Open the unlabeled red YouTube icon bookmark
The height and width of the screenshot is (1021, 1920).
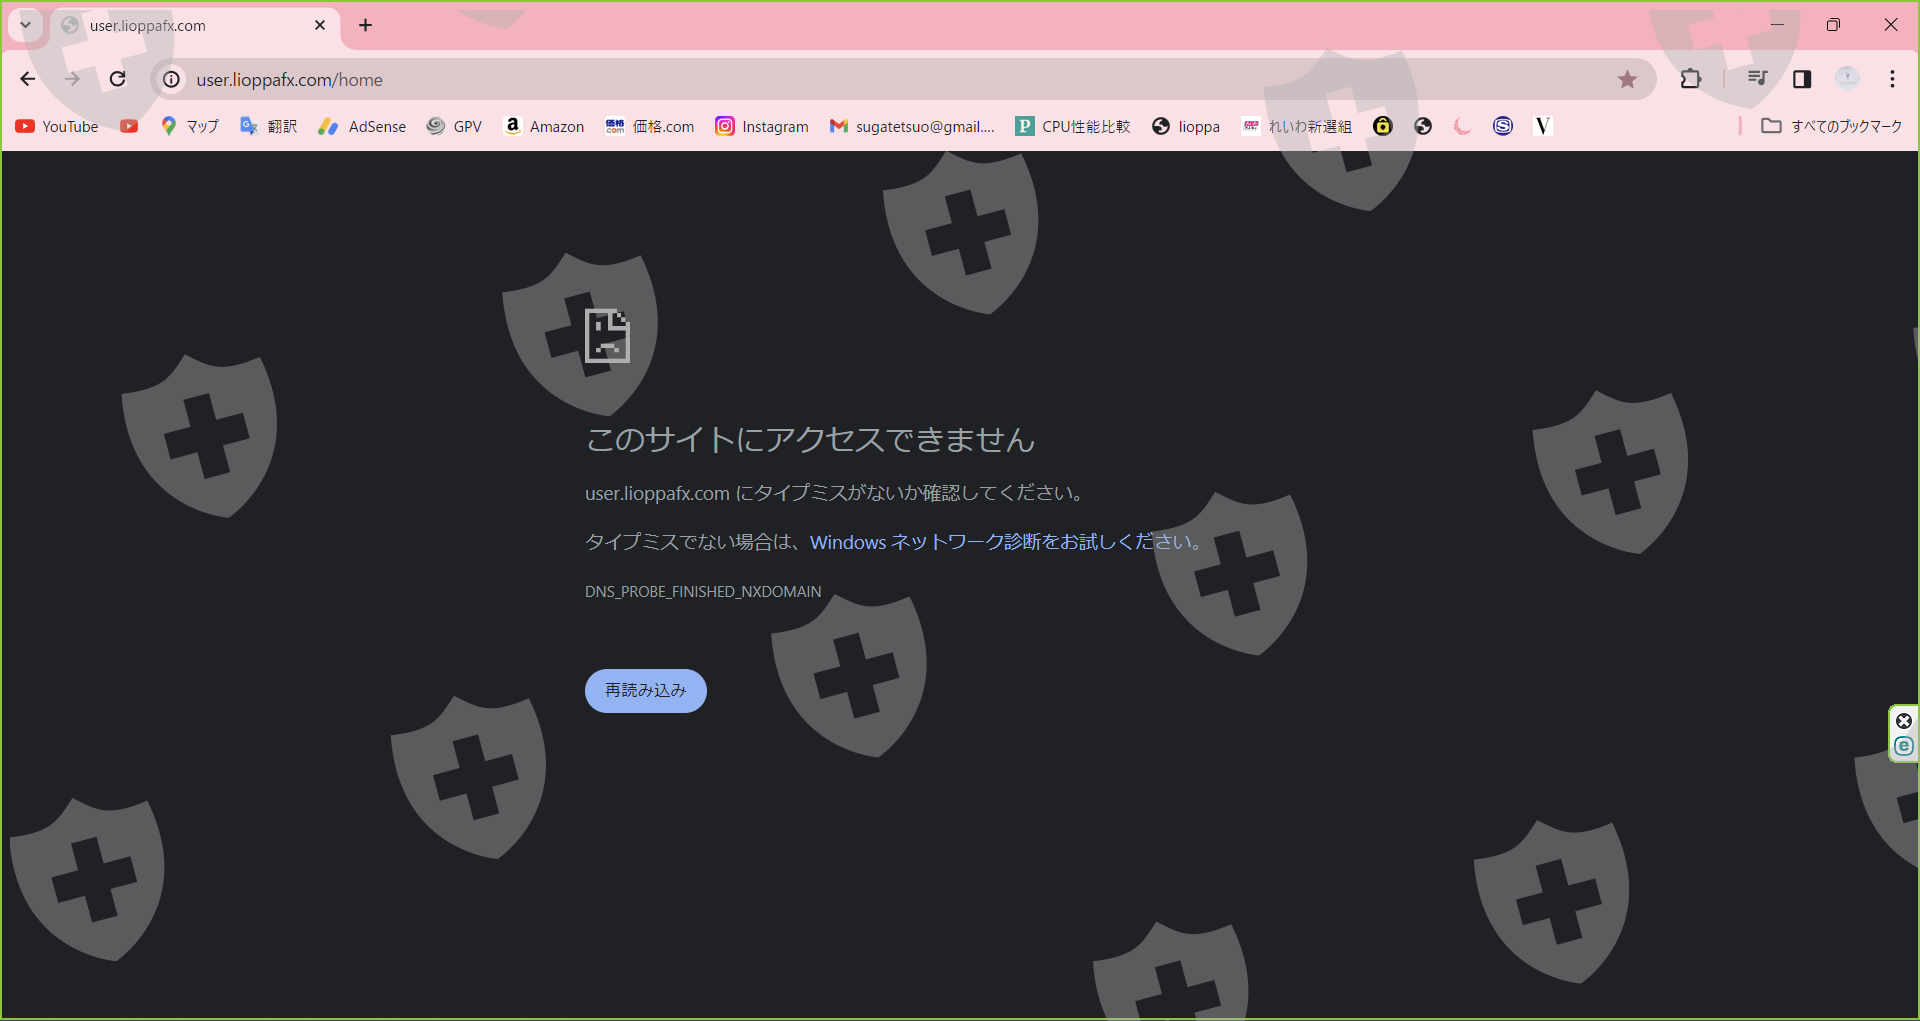tap(129, 126)
